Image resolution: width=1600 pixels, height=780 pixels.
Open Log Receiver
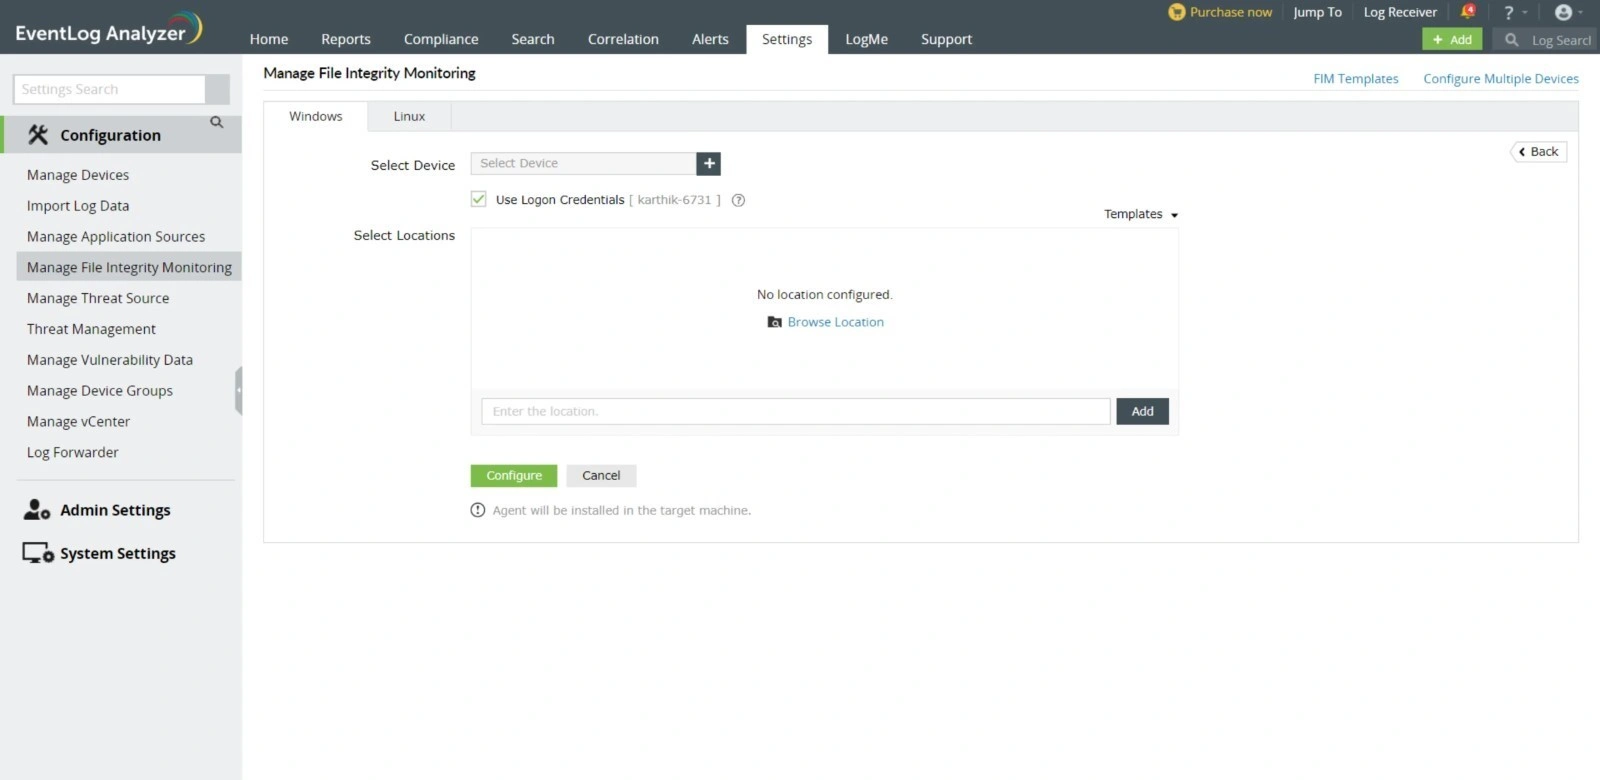point(1400,12)
